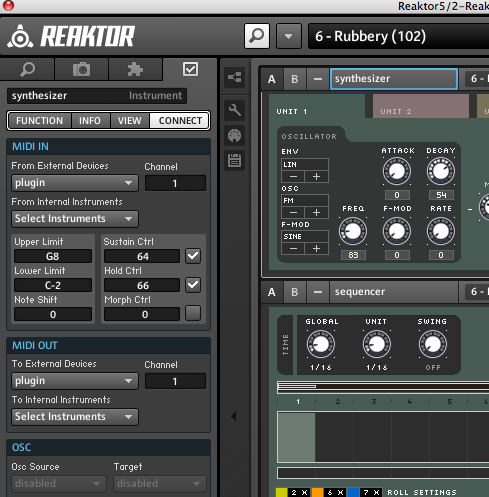
Task: Click the structure view icon in vertical toolbar
Action: point(234,78)
